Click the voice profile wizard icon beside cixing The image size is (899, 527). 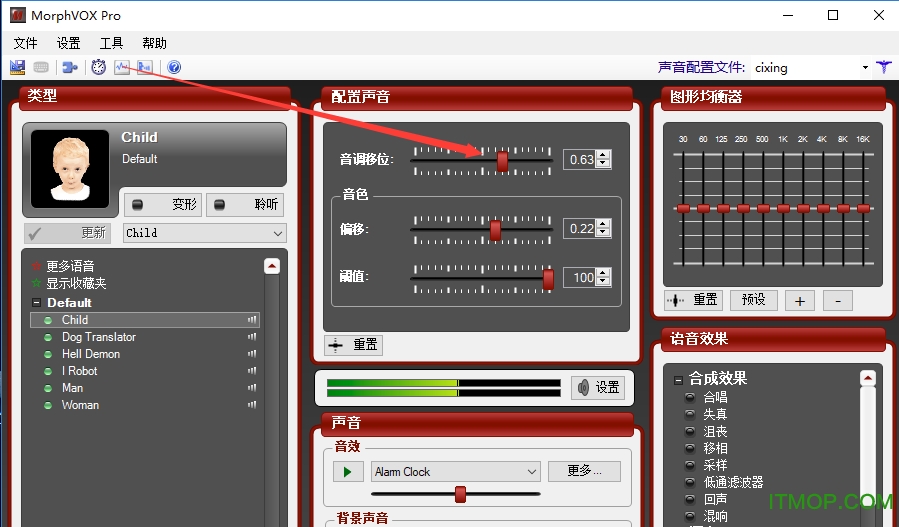[x=884, y=67]
